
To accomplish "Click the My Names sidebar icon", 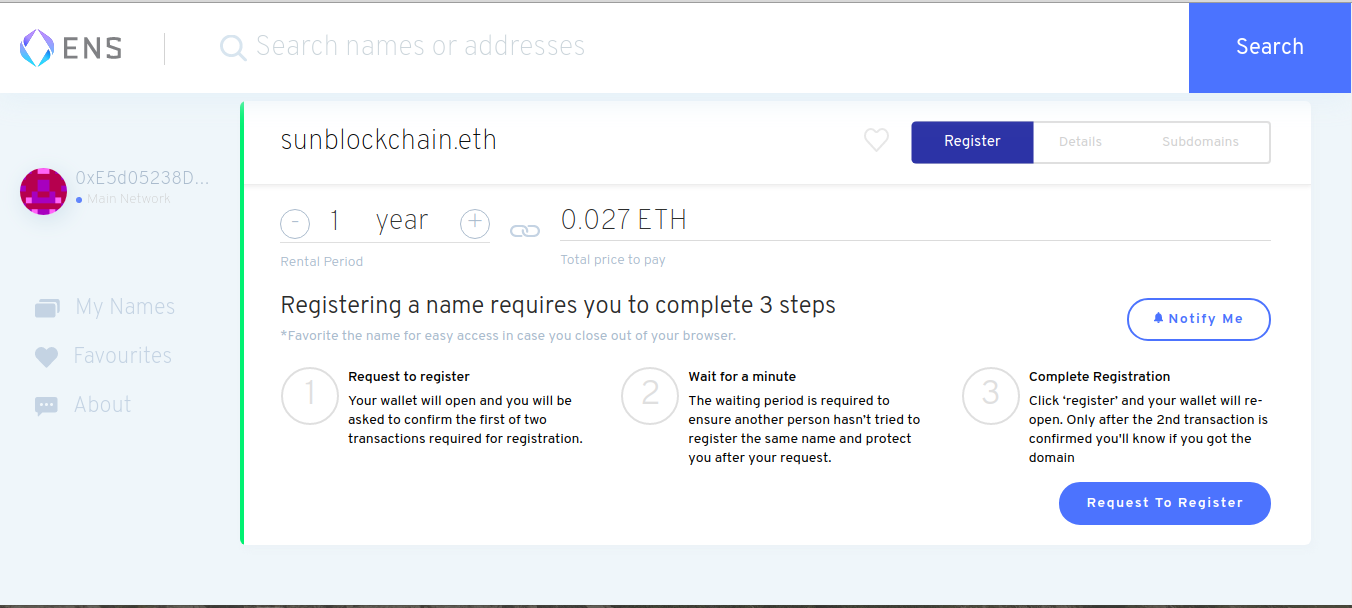I will pos(47,308).
